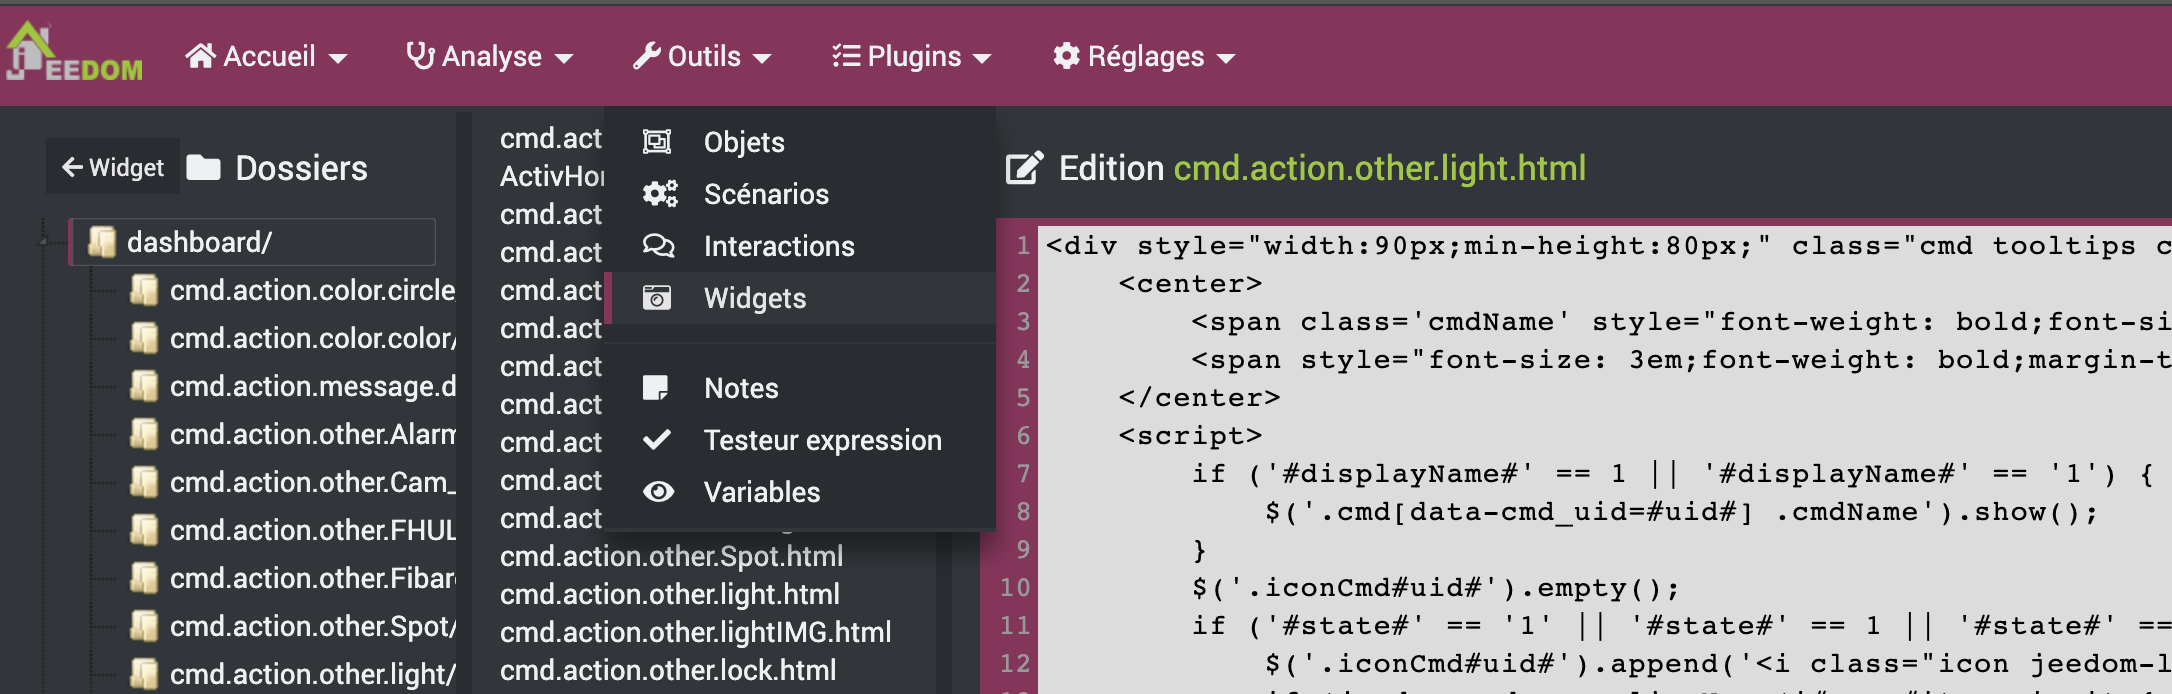The height and width of the screenshot is (694, 2172).
Task: Click the Interactions speech bubbles icon
Action: click(x=658, y=246)
